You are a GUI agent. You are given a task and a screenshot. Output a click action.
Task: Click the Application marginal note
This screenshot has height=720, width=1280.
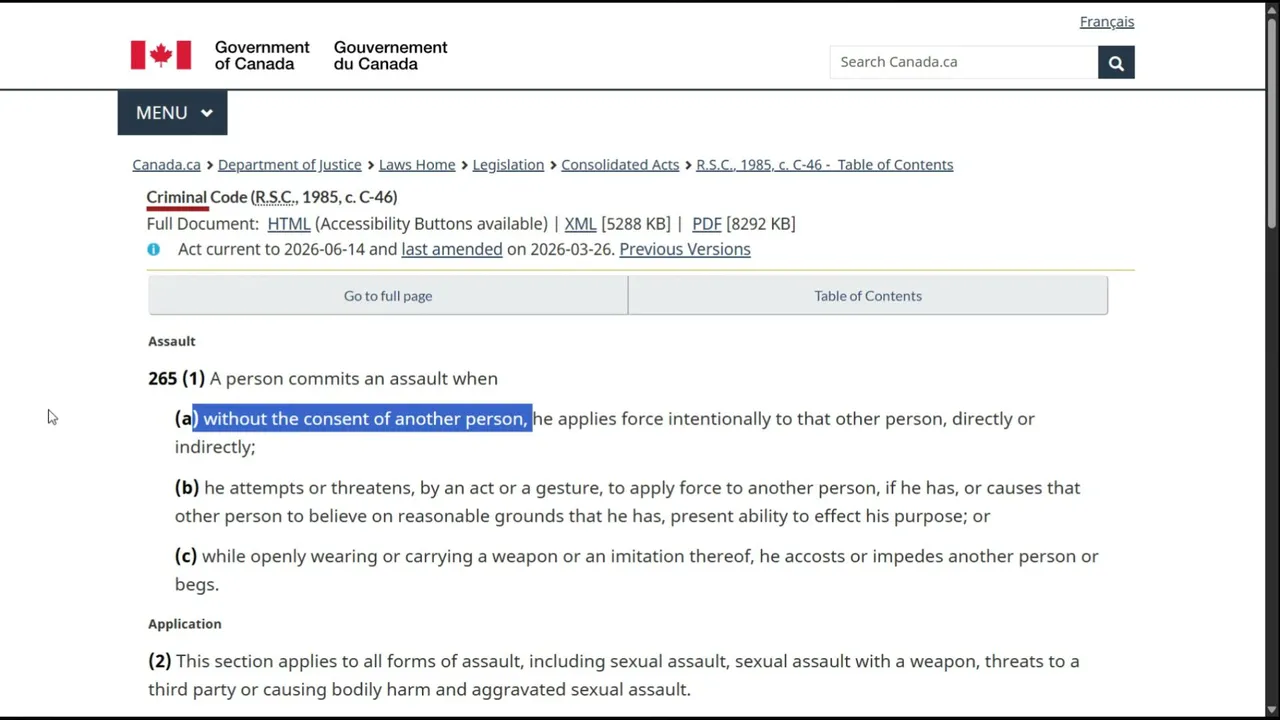[x=185, y=624]
